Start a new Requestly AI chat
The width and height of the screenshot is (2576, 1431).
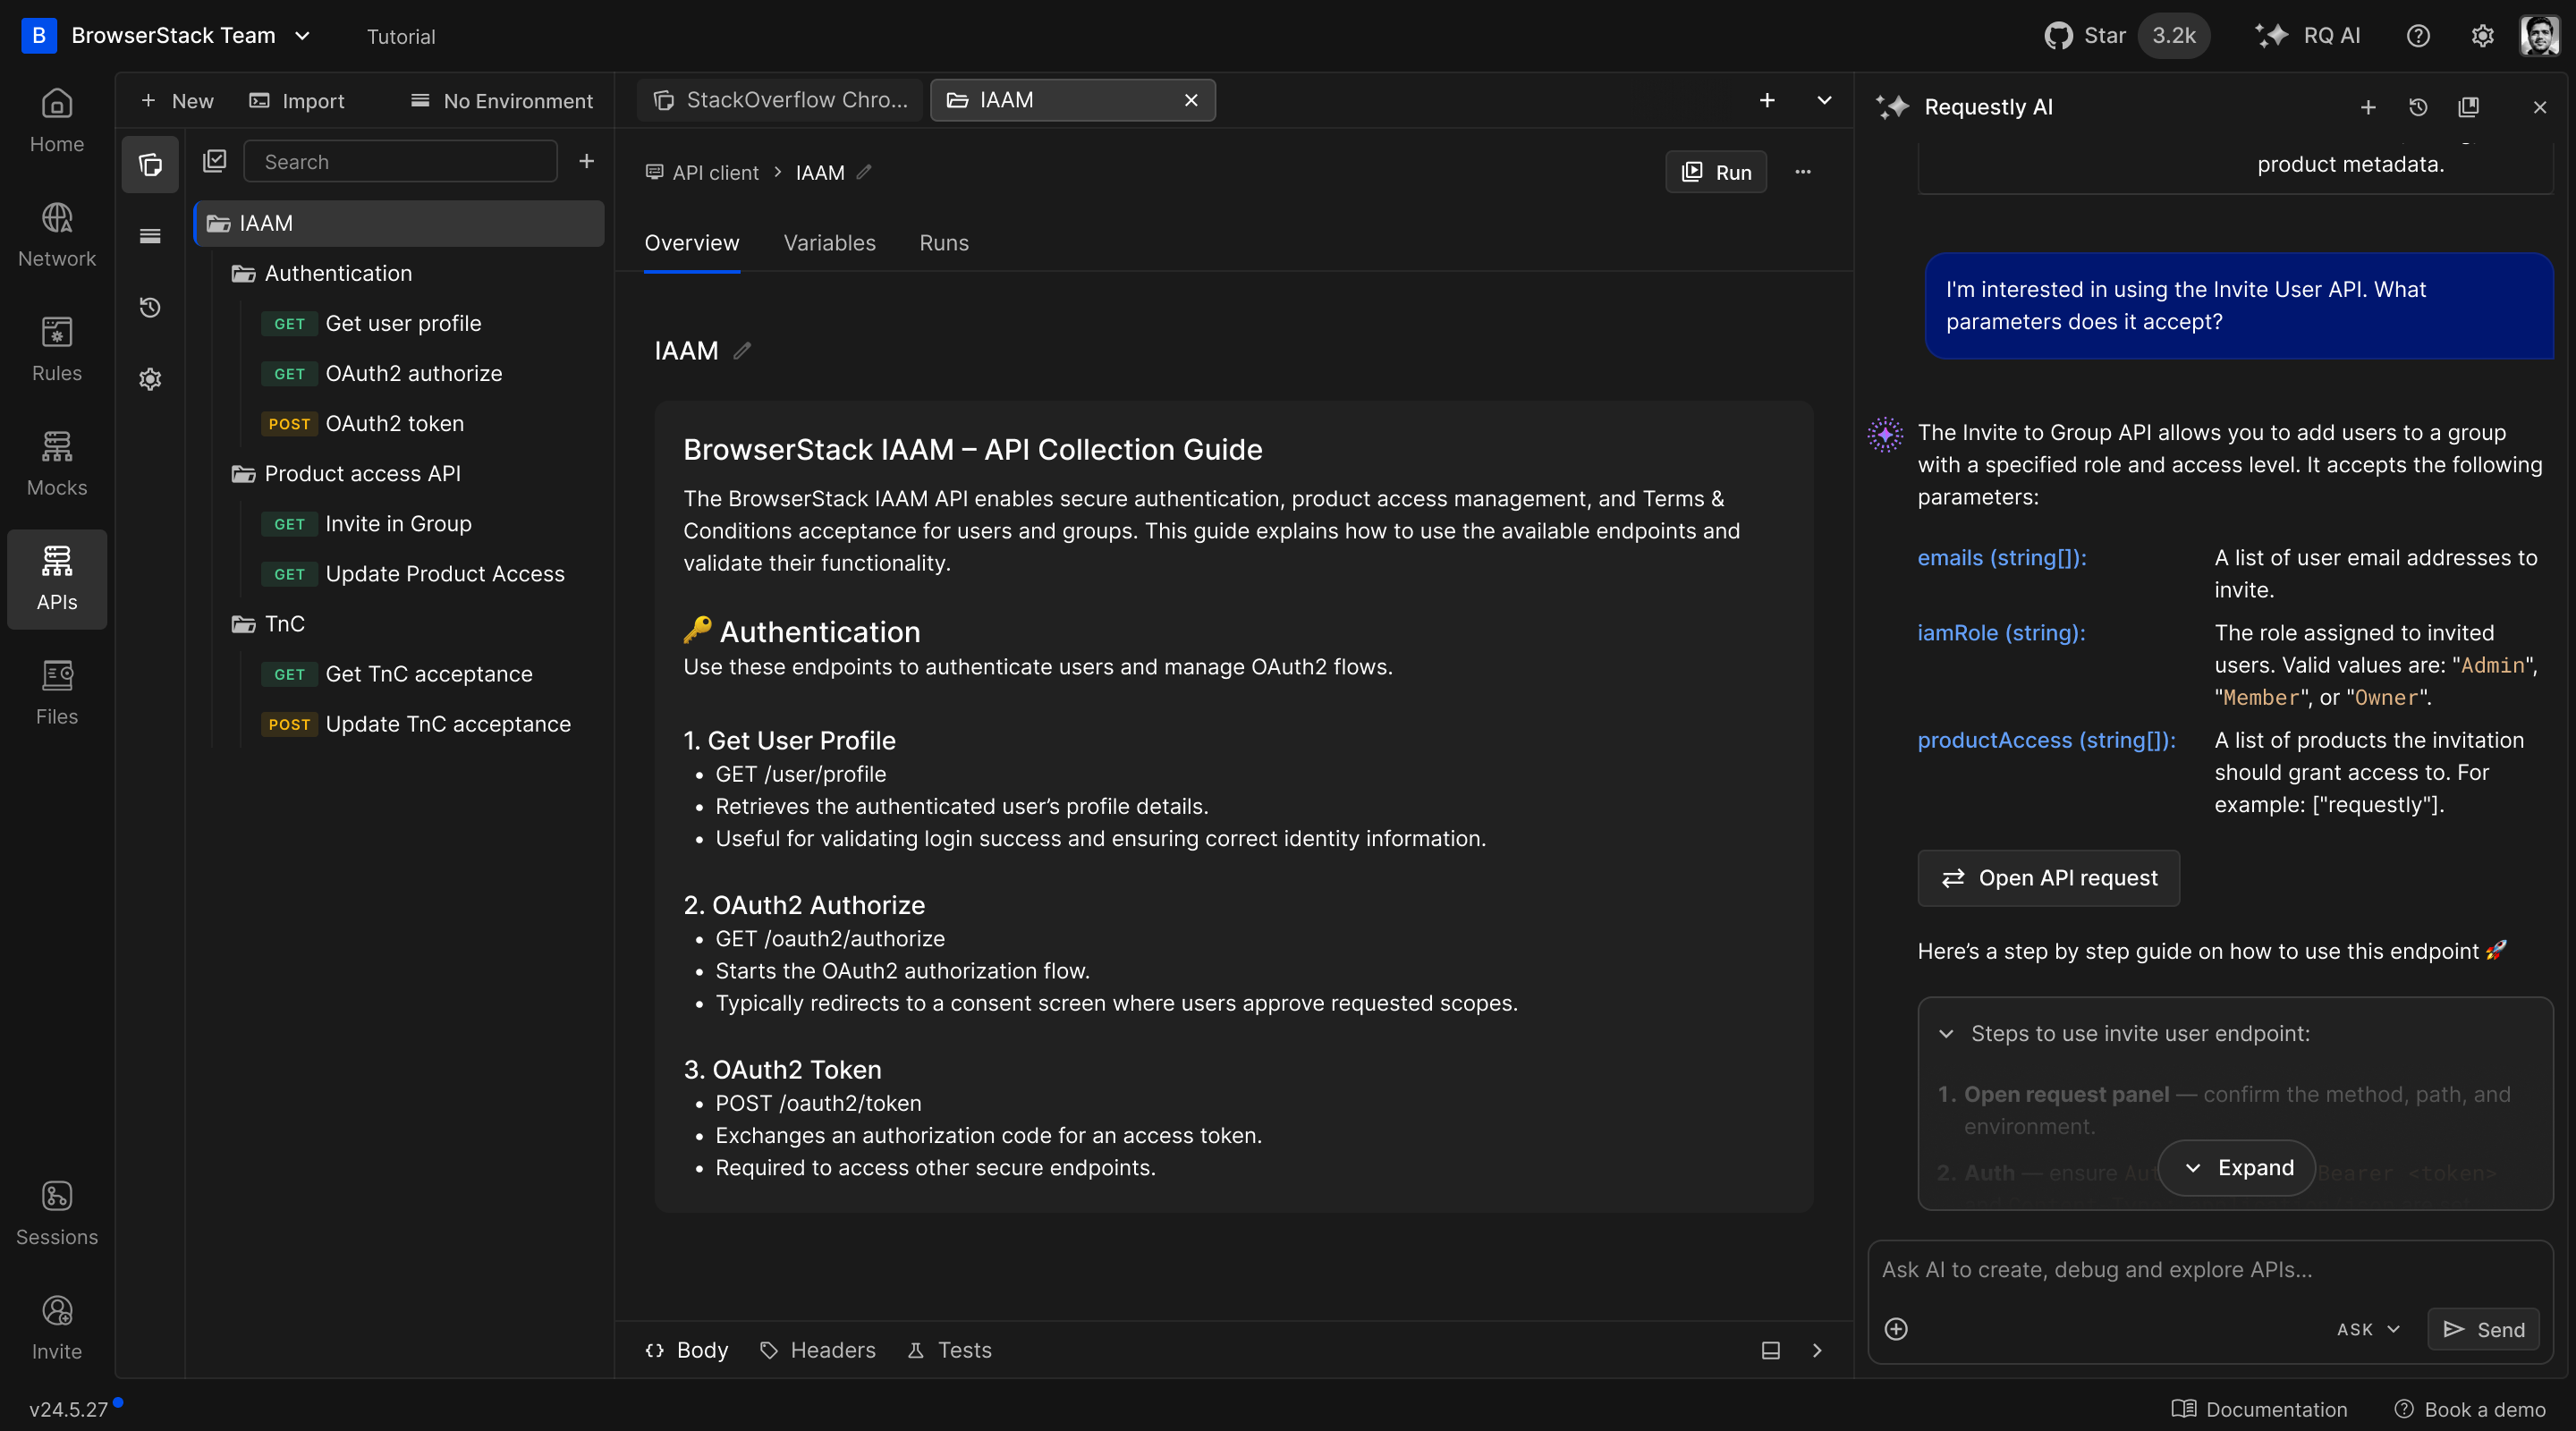pos(2368,107)
